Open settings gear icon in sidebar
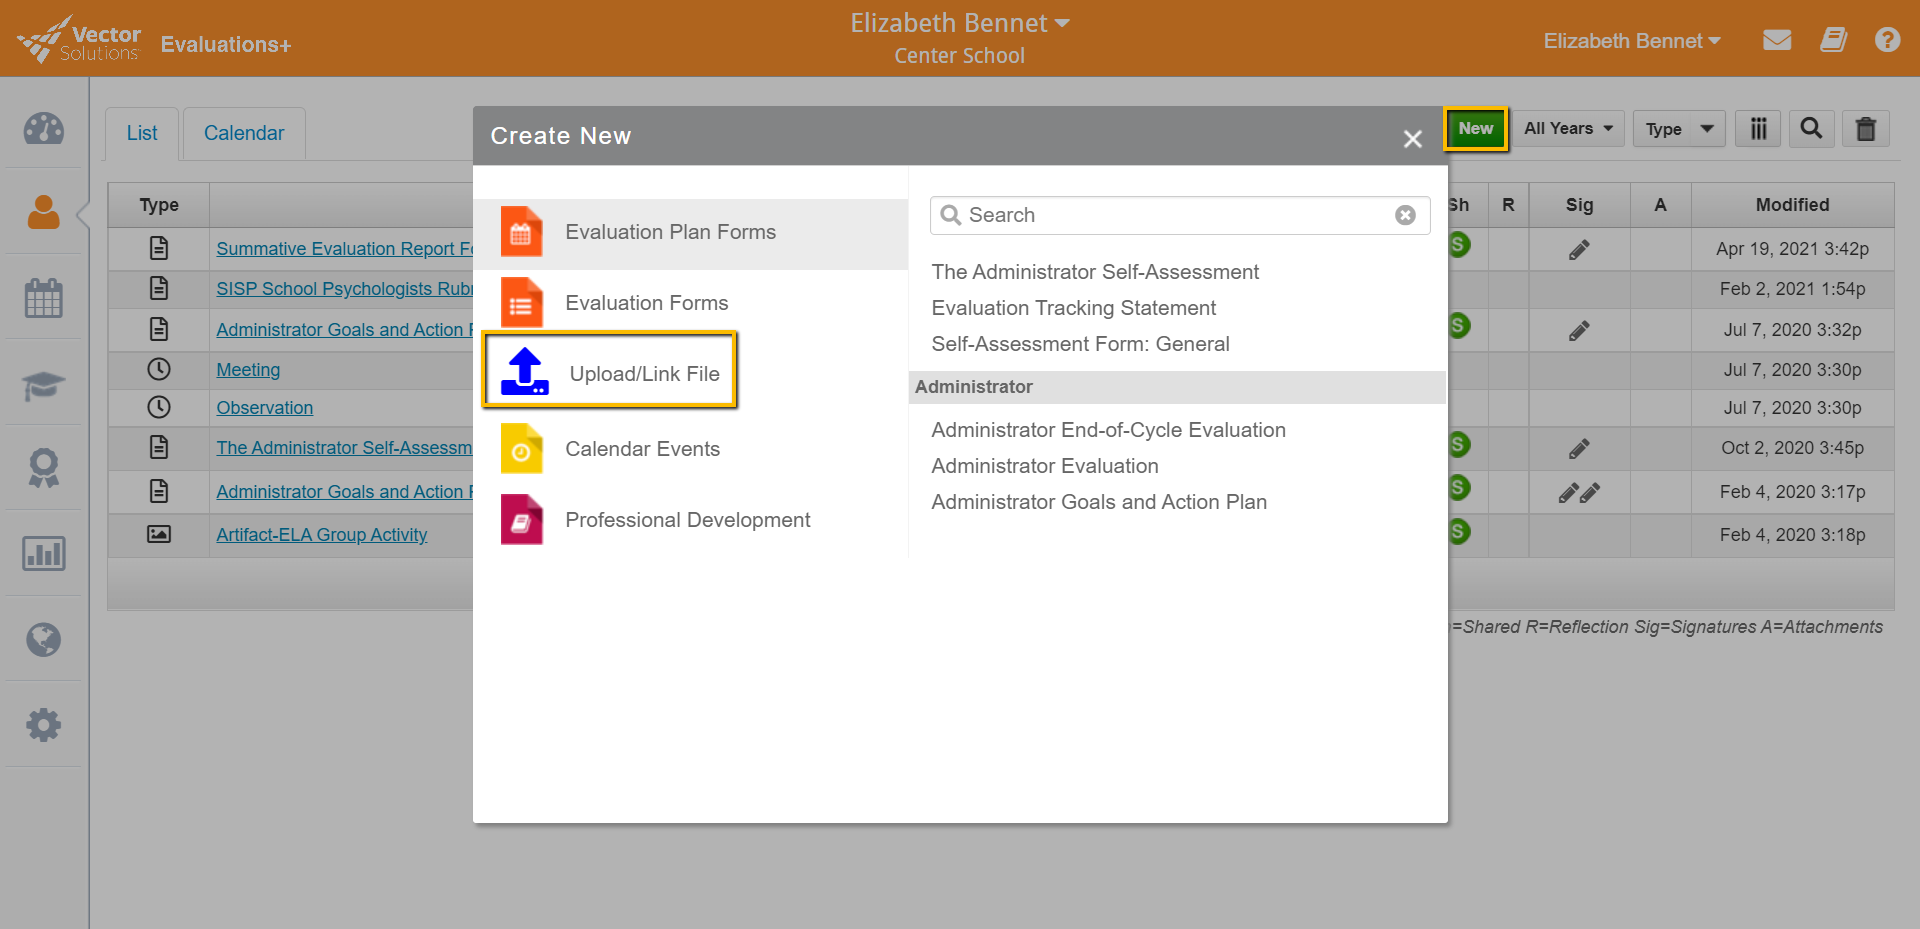This screenshot has height=929, width=1920. tap(44, 725)
